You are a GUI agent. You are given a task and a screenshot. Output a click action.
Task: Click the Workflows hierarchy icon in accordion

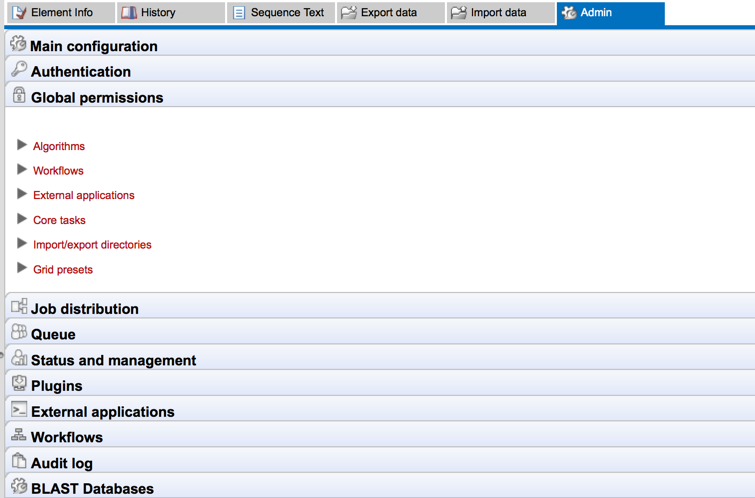[x=18, y=436]
